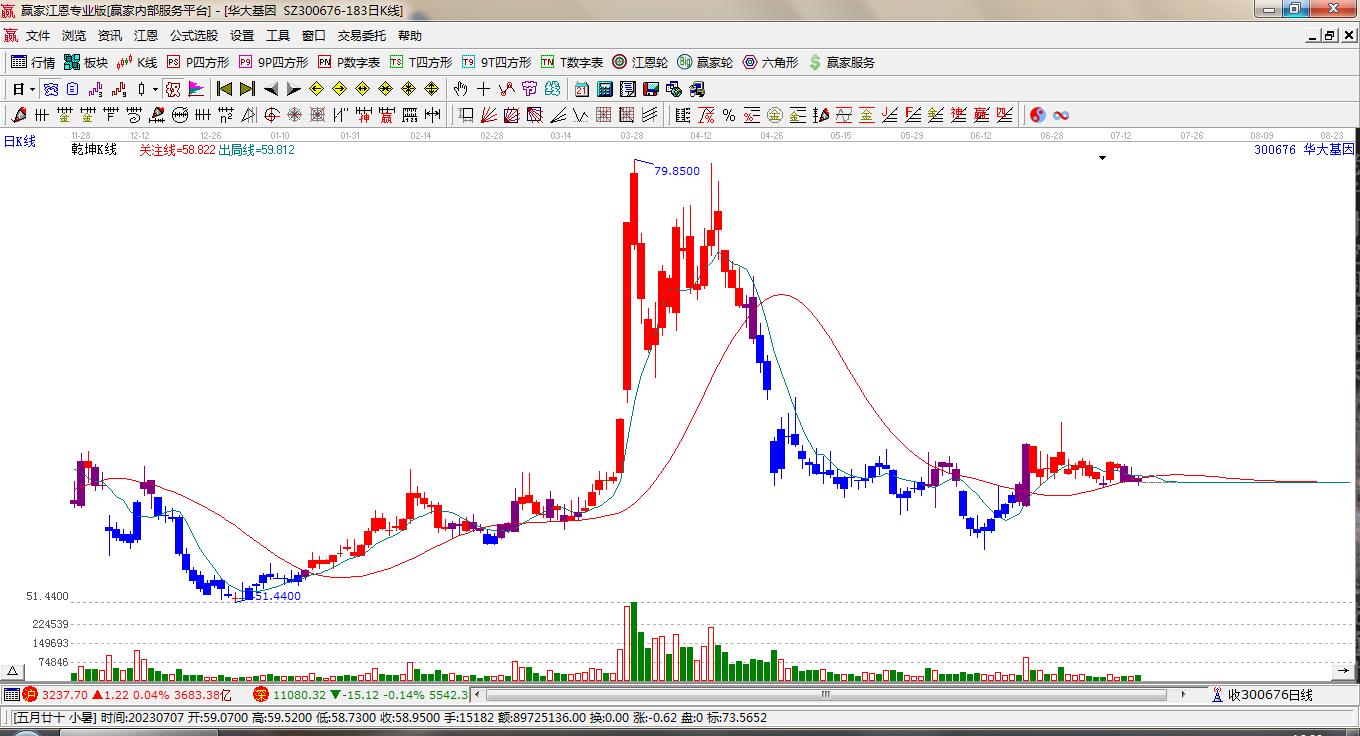Viewport: 1360px width, 736px height.
Task: Click the floppy disk save icon
Action: [x=651, y=89]
